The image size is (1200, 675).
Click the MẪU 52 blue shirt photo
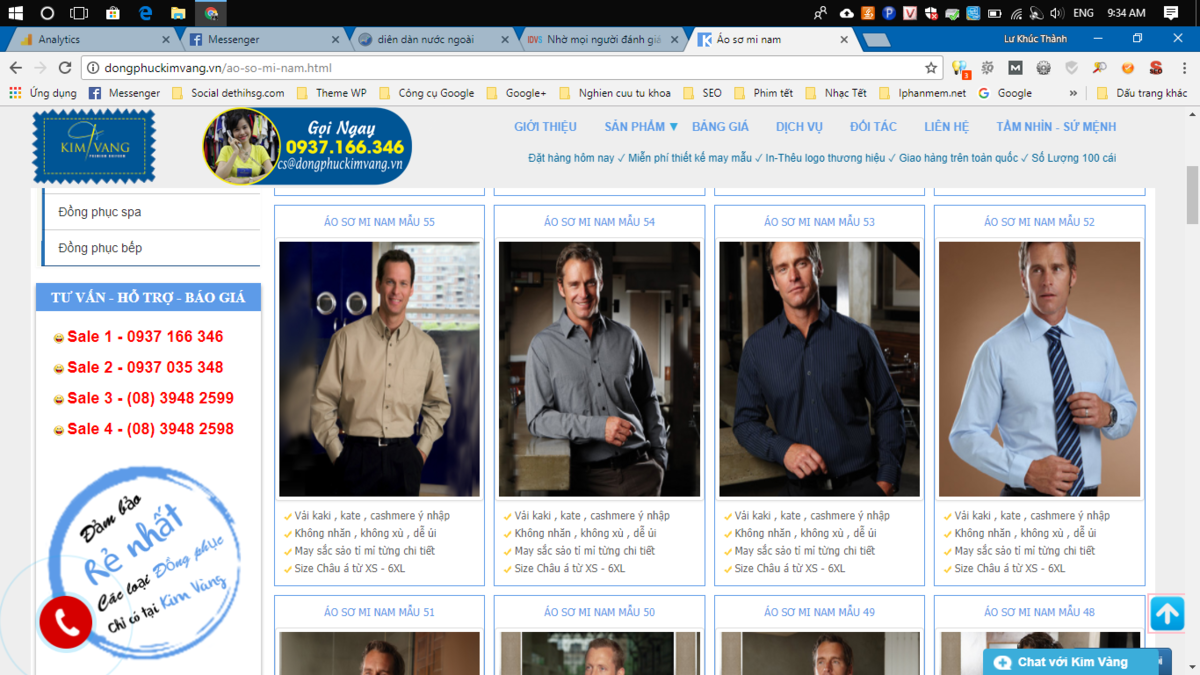(x=1039, y=369)
